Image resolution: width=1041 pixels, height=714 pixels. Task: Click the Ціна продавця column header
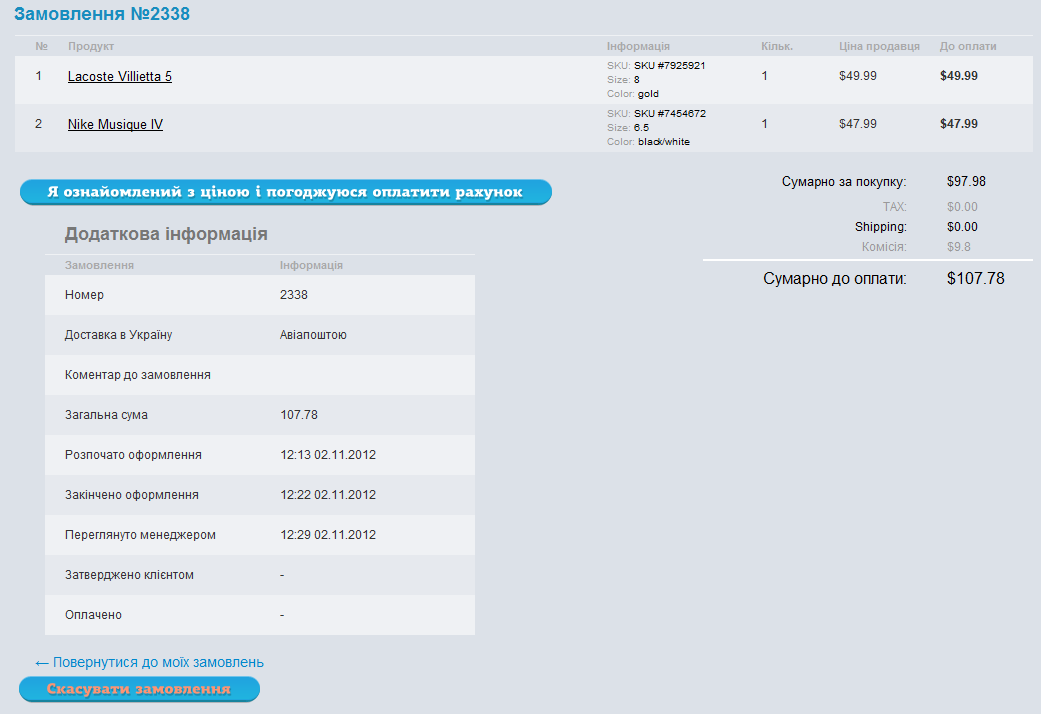pyautogui.click(x=879, y=46)
